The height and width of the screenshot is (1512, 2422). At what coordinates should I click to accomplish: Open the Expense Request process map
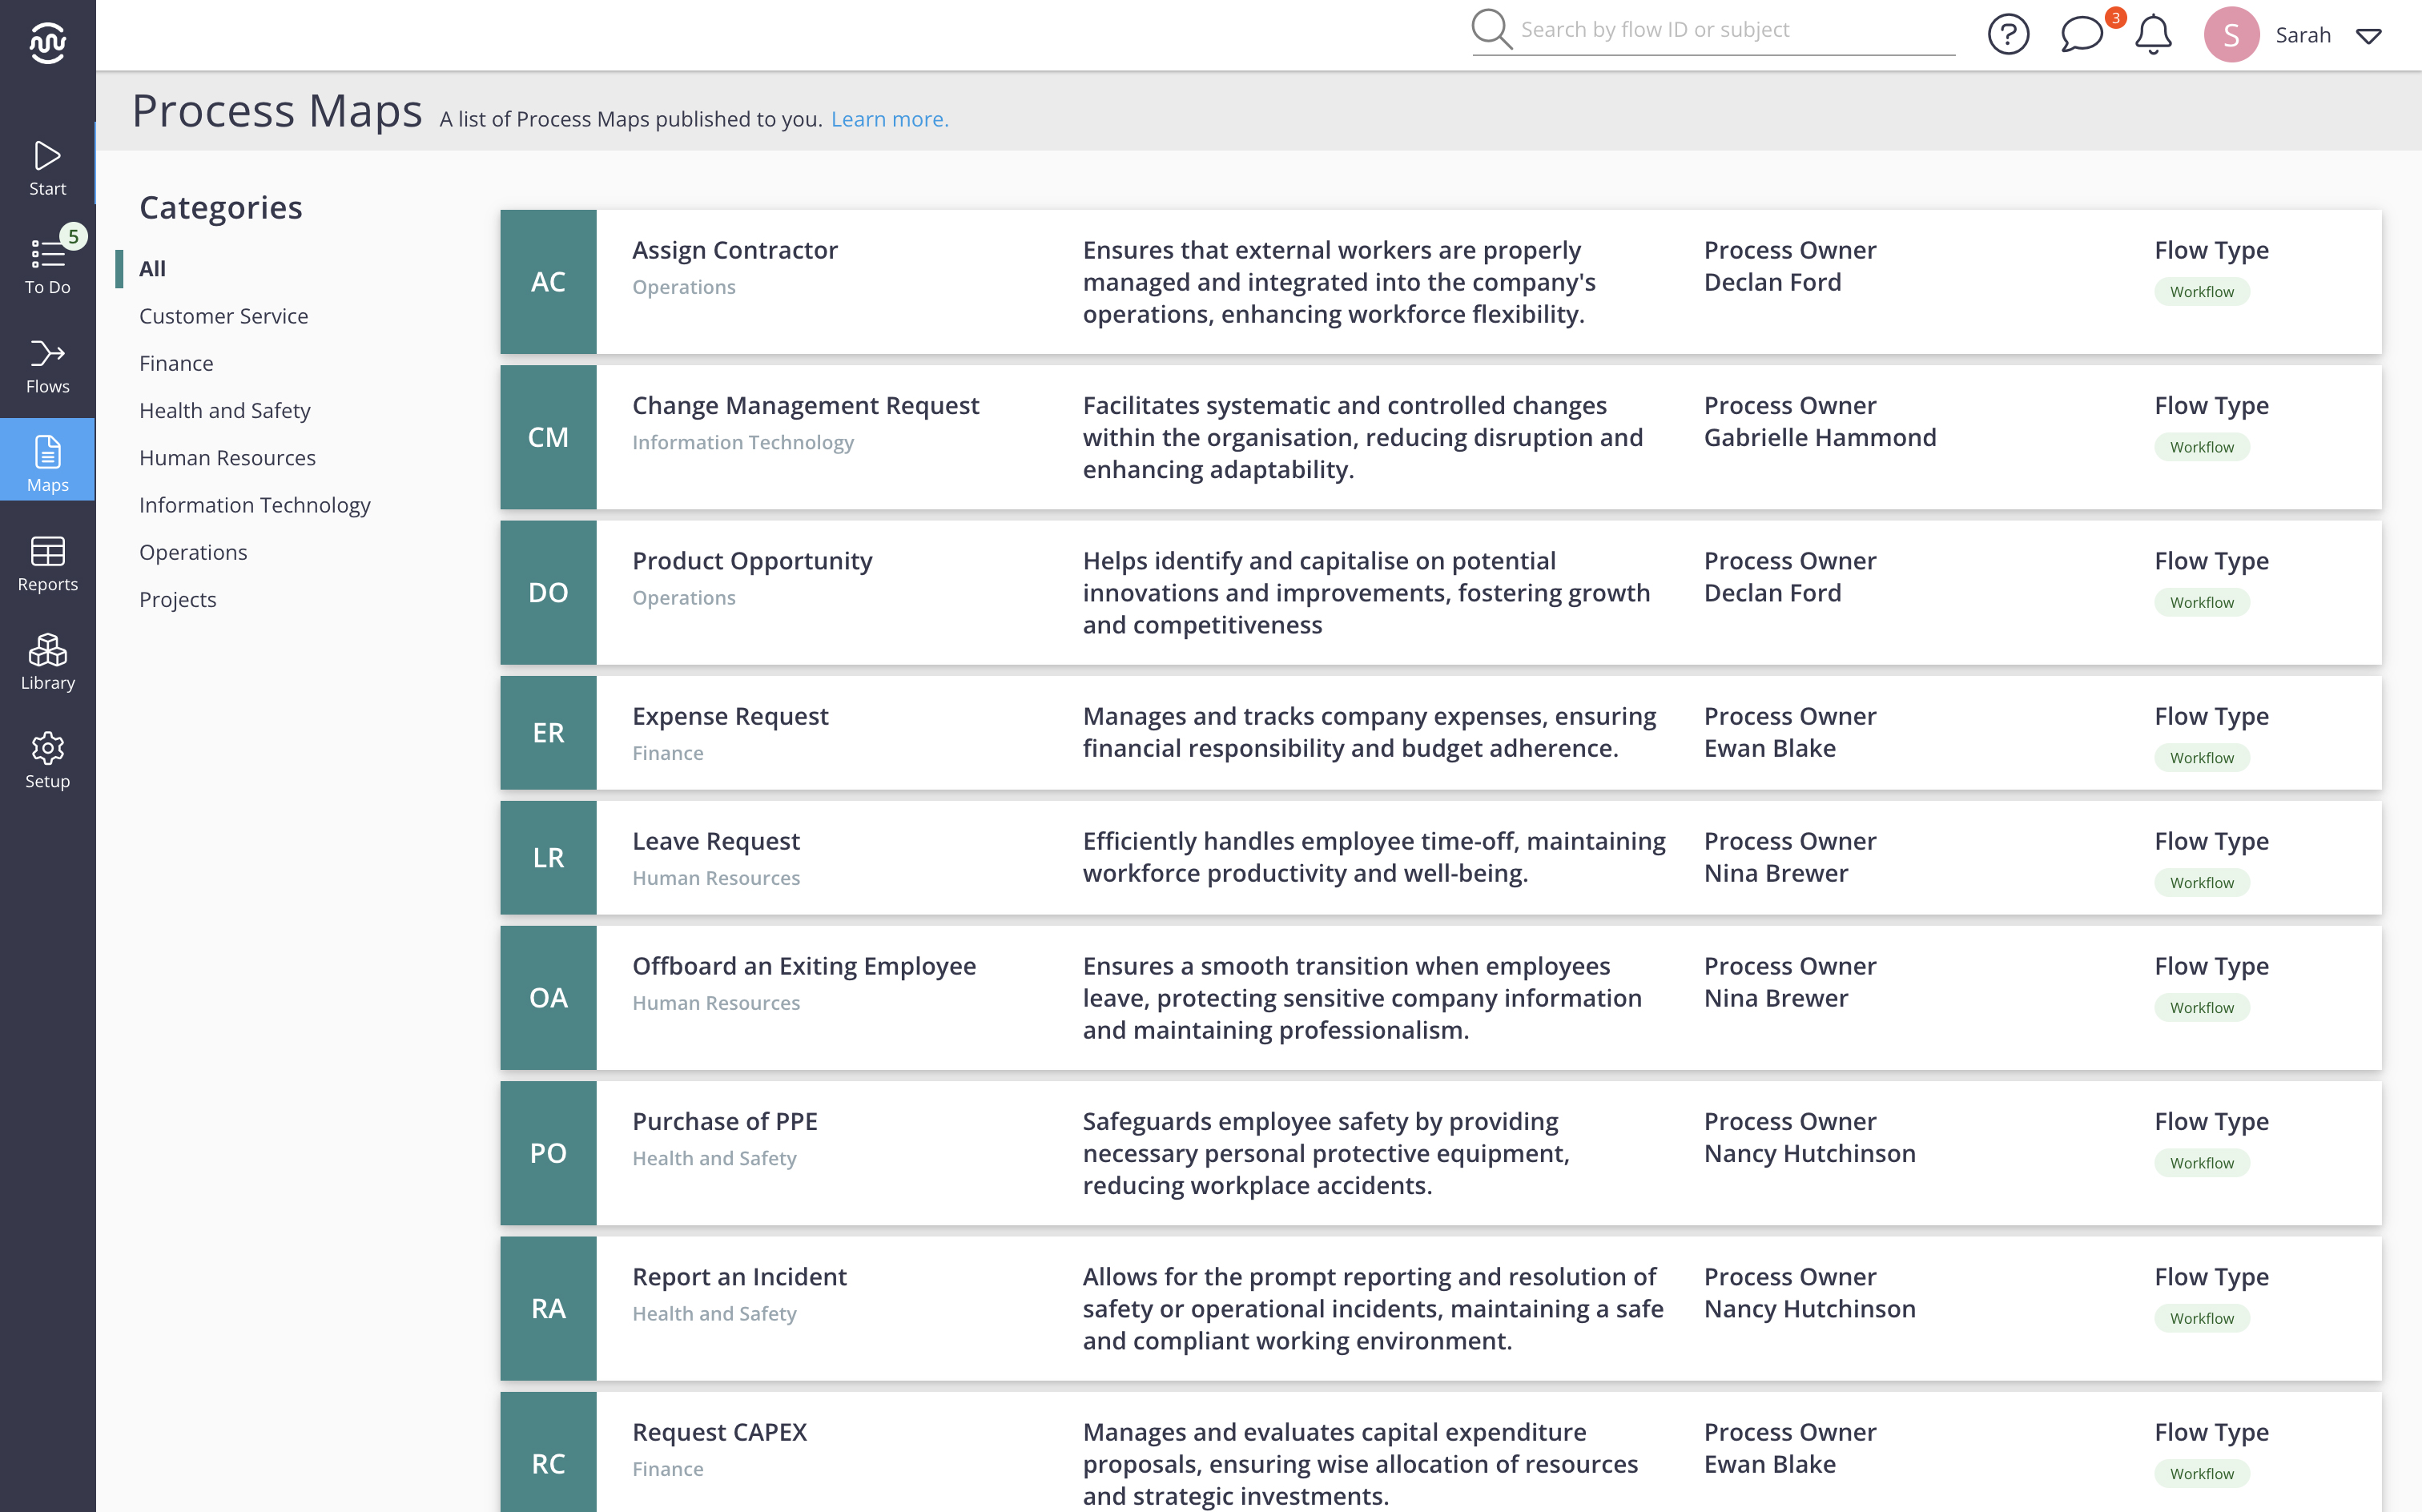[x=730, y=716]
